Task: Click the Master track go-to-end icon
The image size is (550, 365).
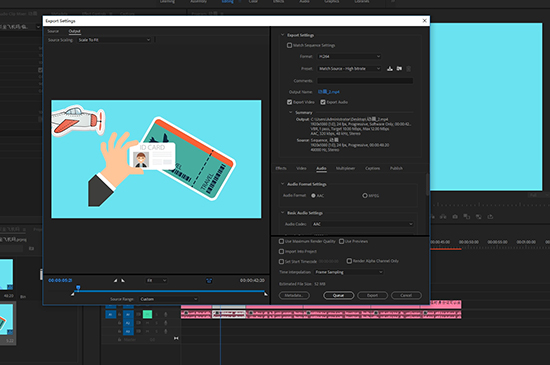Action: 176,338
